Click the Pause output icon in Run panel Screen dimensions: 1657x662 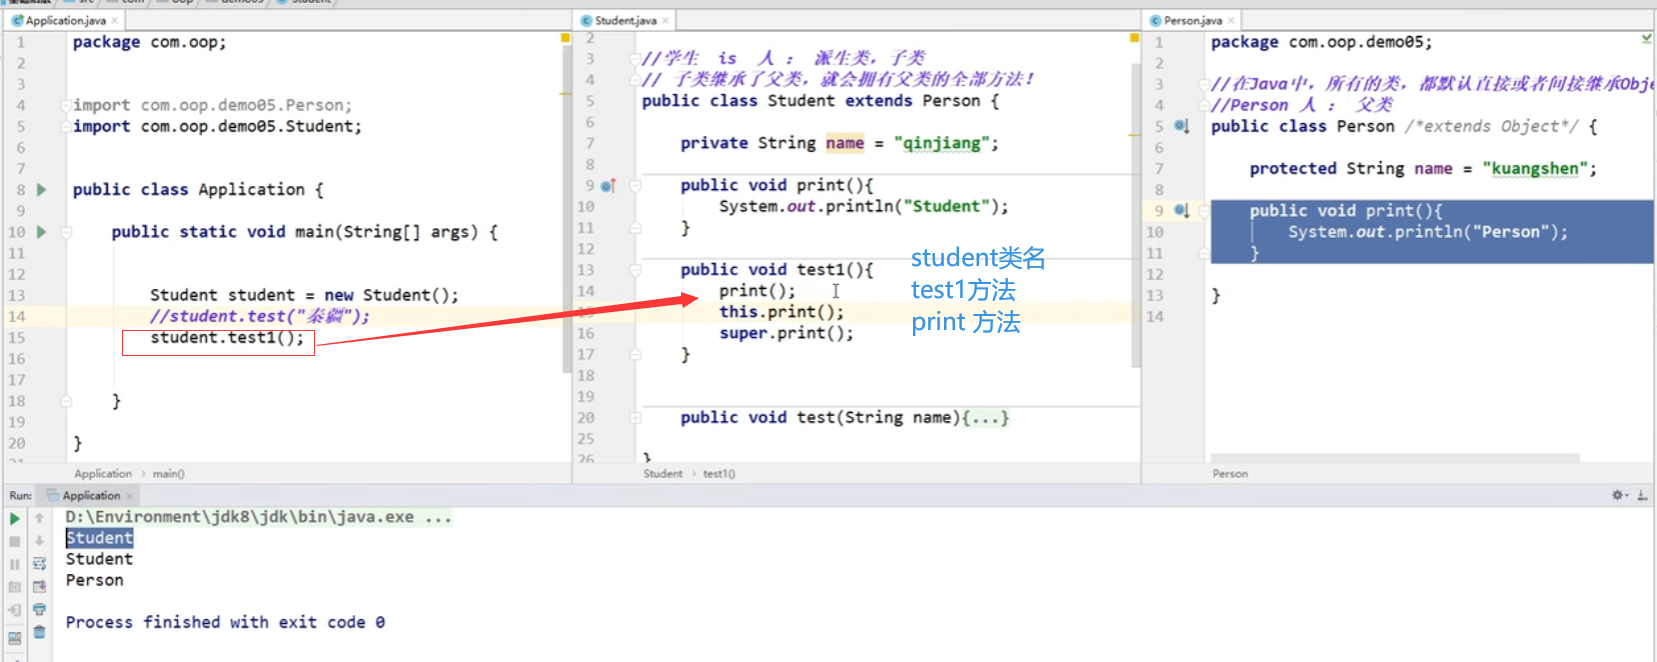click(14, 564)
